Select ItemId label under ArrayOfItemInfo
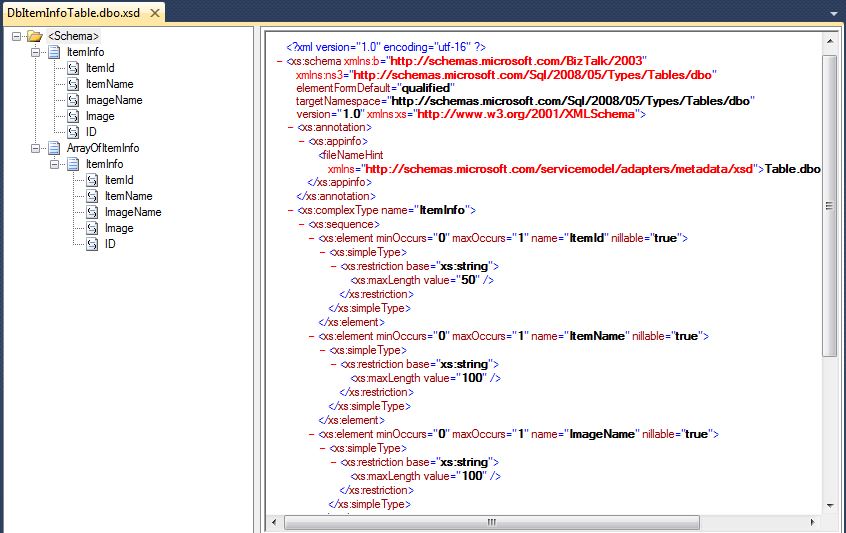This screenshot has height=533, width=846. click(119, 180)
